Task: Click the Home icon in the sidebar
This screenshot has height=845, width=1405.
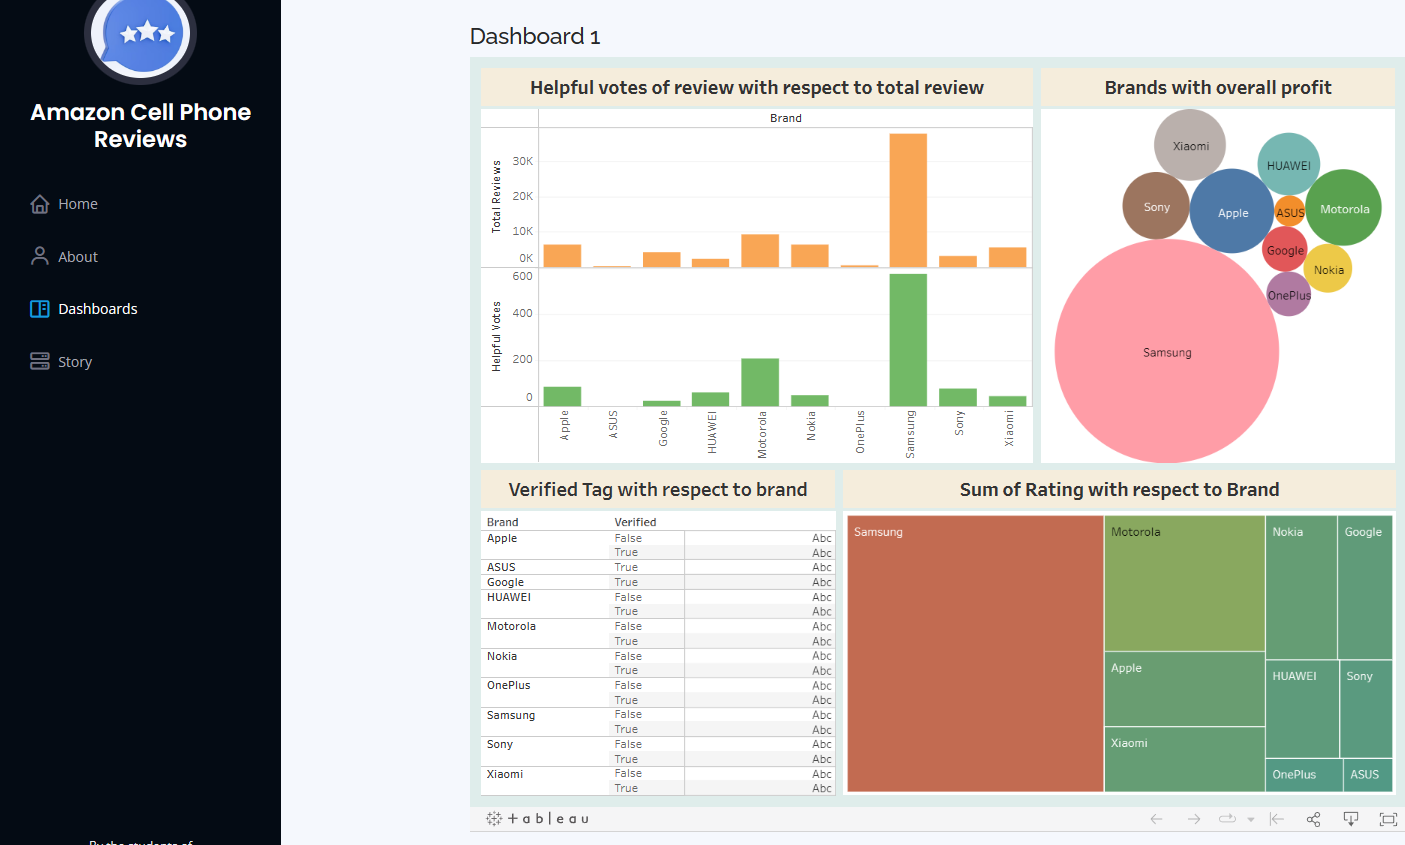Action: 39,203
